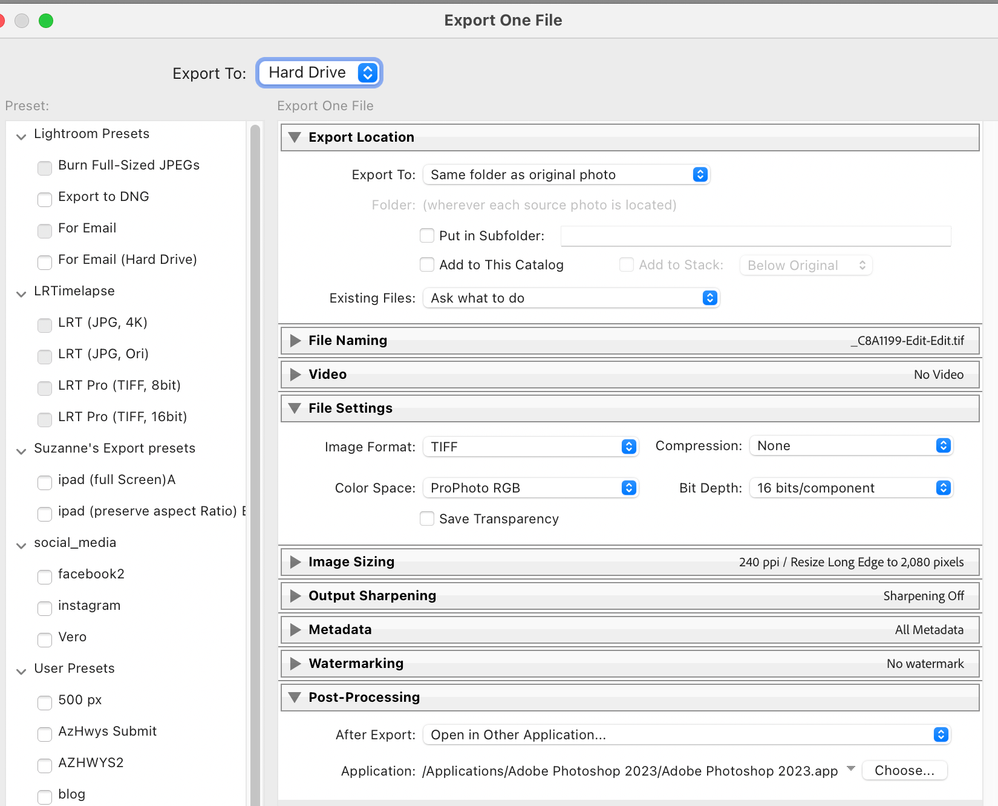Open the Image Format TIFF dropdown
Viewport: 998px width, 806px height.
click(530, 447)
